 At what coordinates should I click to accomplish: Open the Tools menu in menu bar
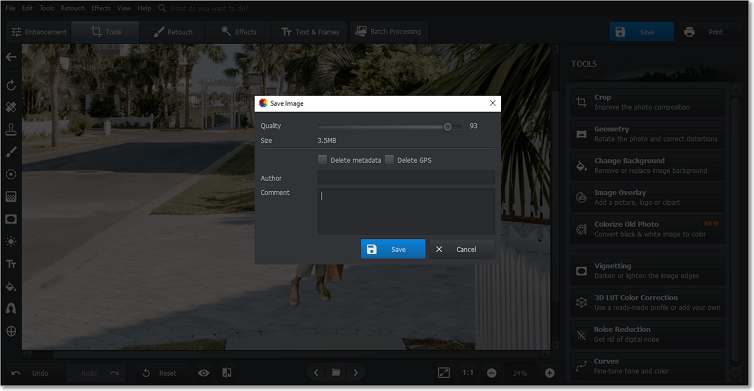point(47,8)
